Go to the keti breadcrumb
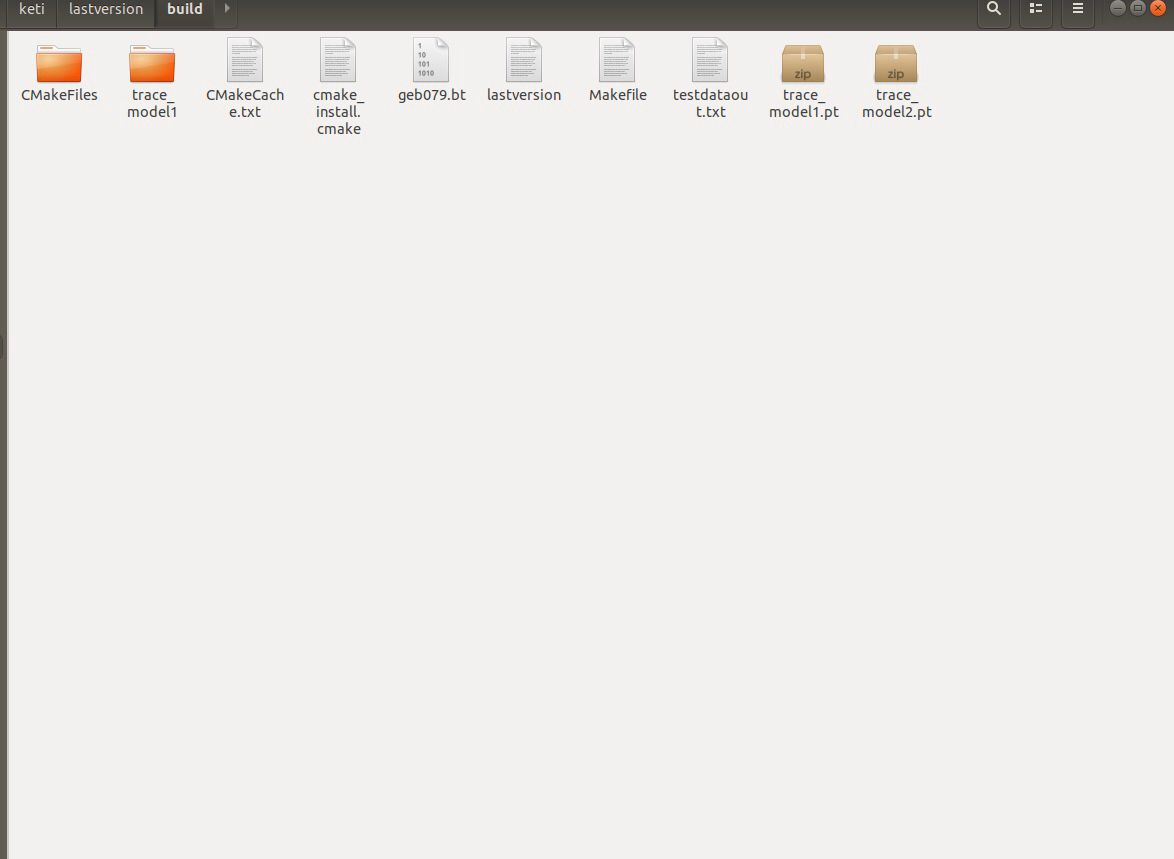 (x=31, y=8)
